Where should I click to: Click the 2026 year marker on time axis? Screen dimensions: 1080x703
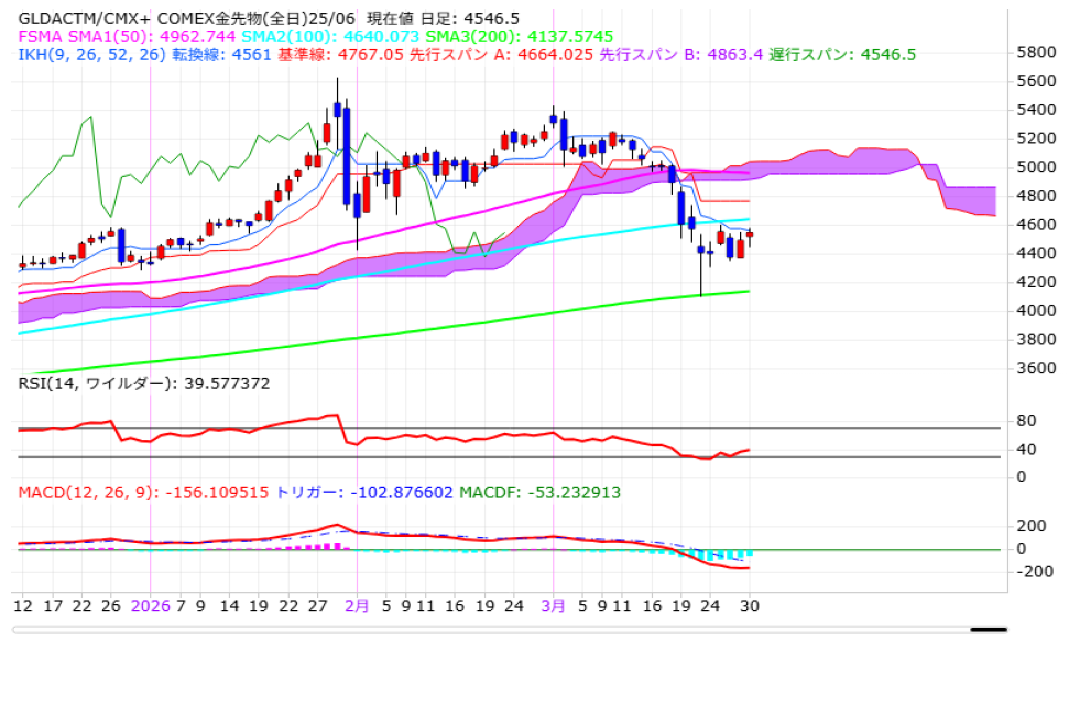(150, 606)
